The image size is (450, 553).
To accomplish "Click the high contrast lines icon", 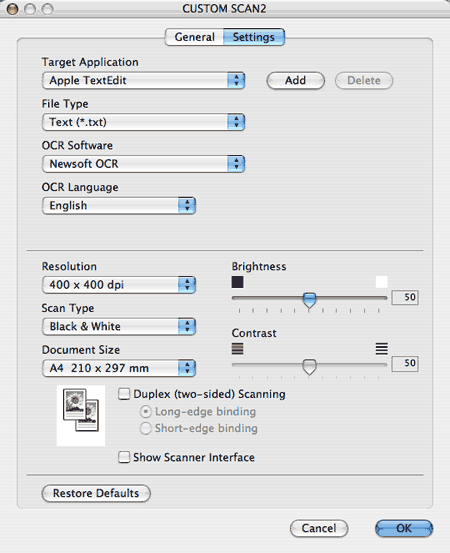I will tap(382, 349).
